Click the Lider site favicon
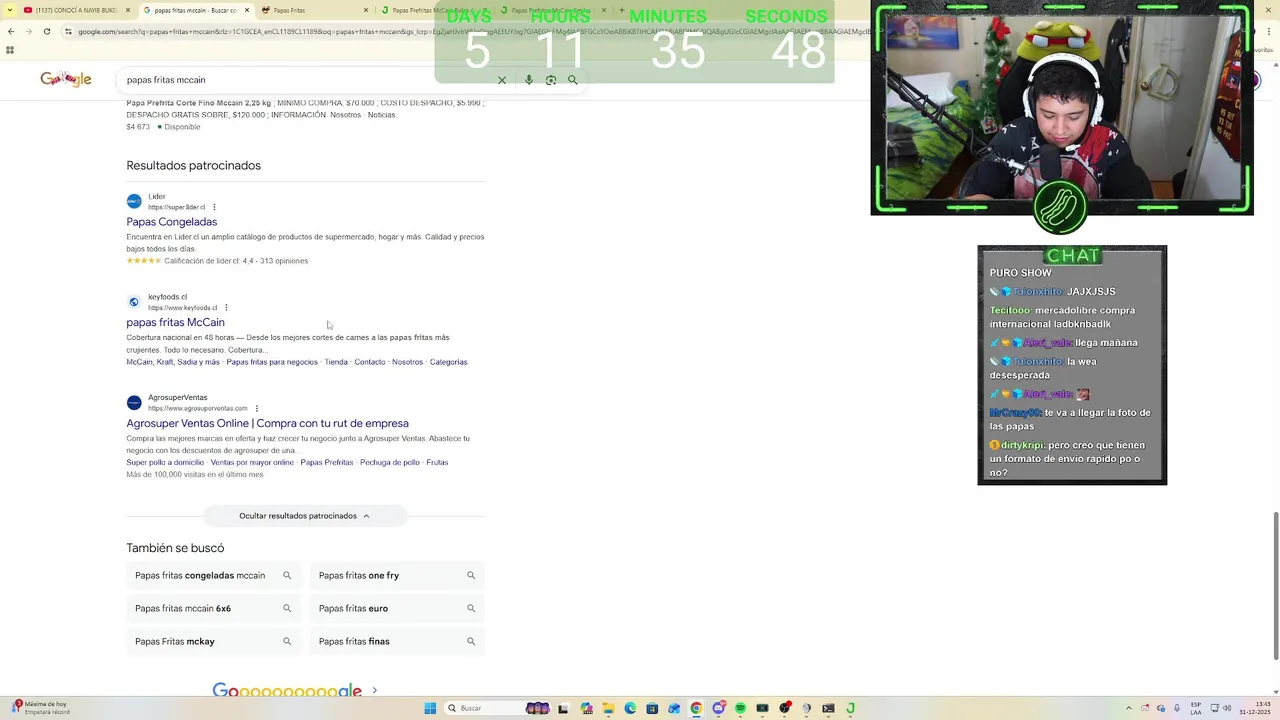Screen dimensions: 1280x720 point(134,201)
